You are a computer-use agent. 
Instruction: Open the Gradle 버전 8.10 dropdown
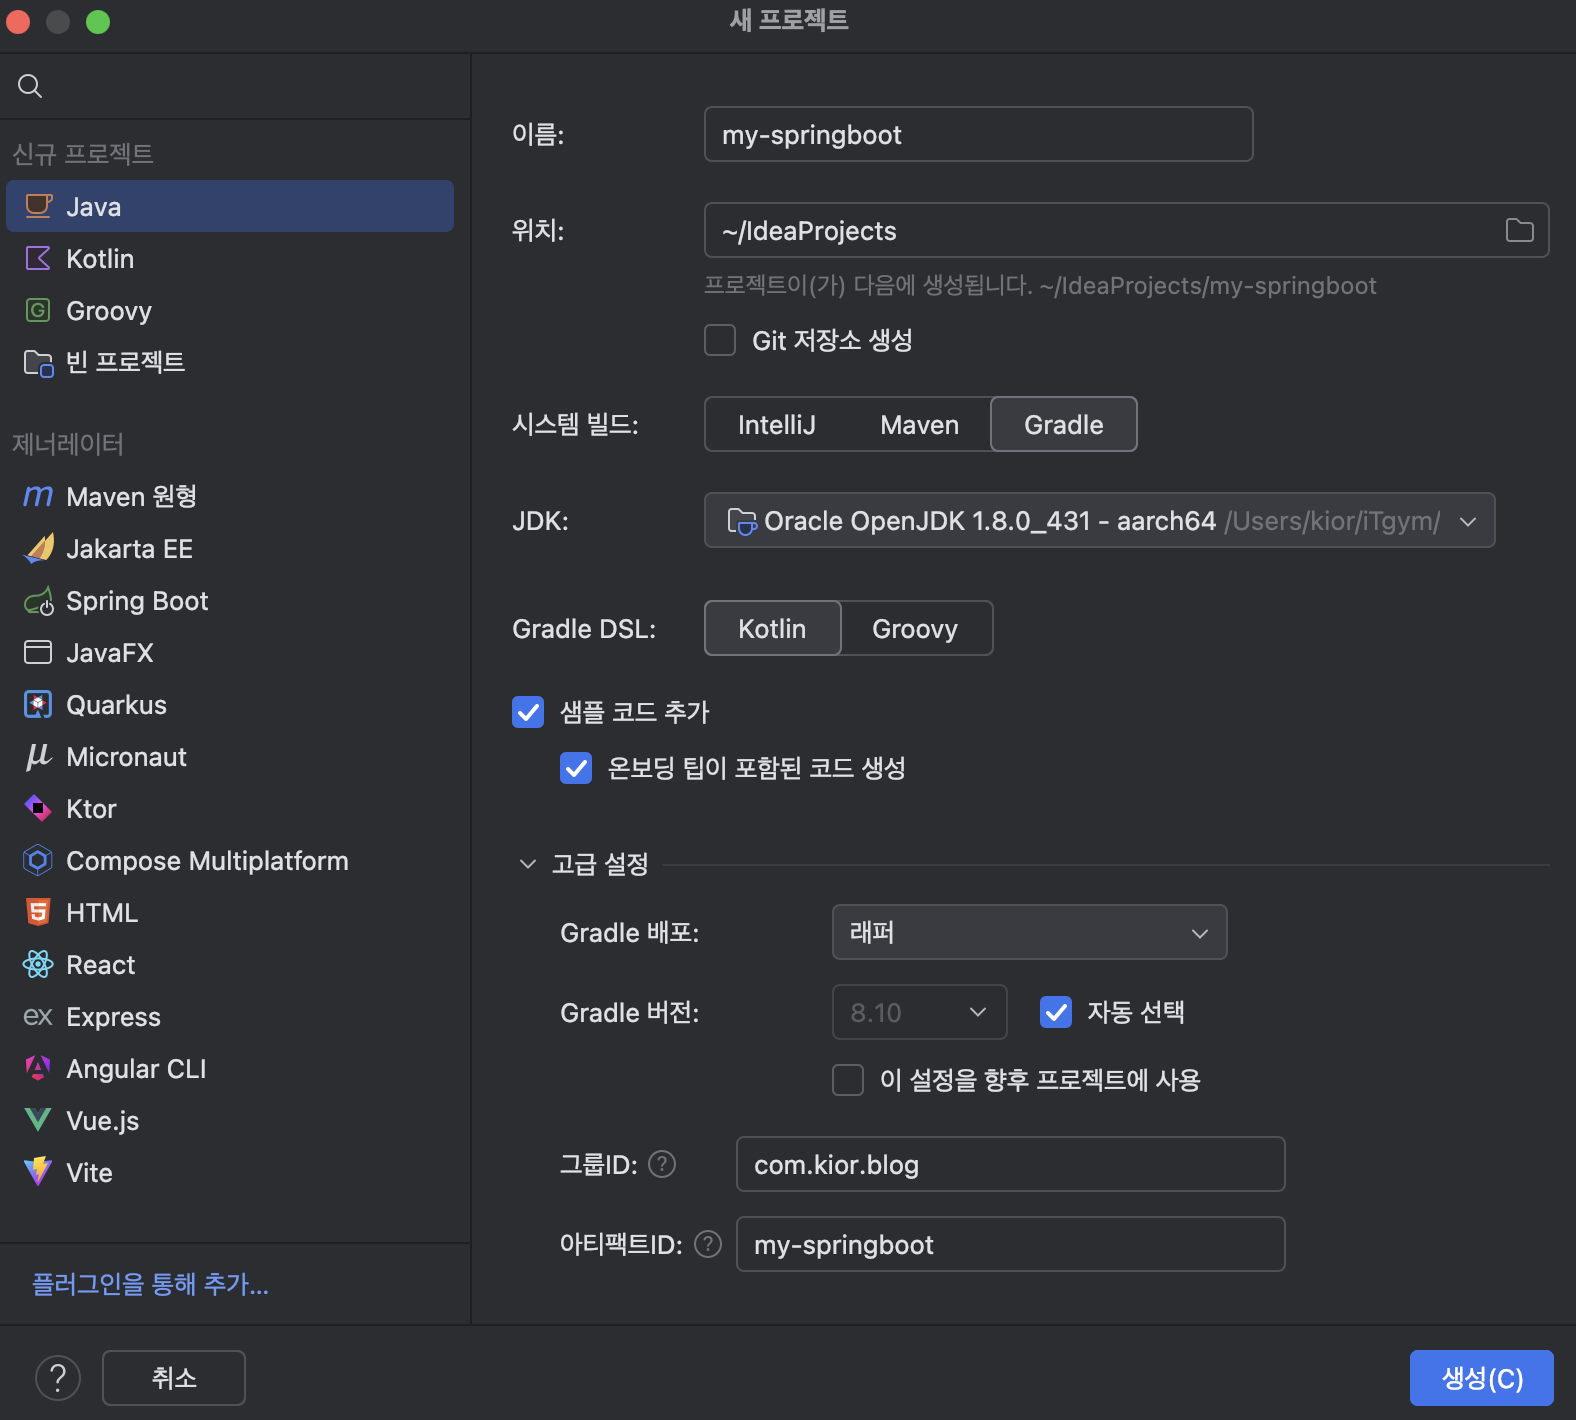[x=920, y=1012]
